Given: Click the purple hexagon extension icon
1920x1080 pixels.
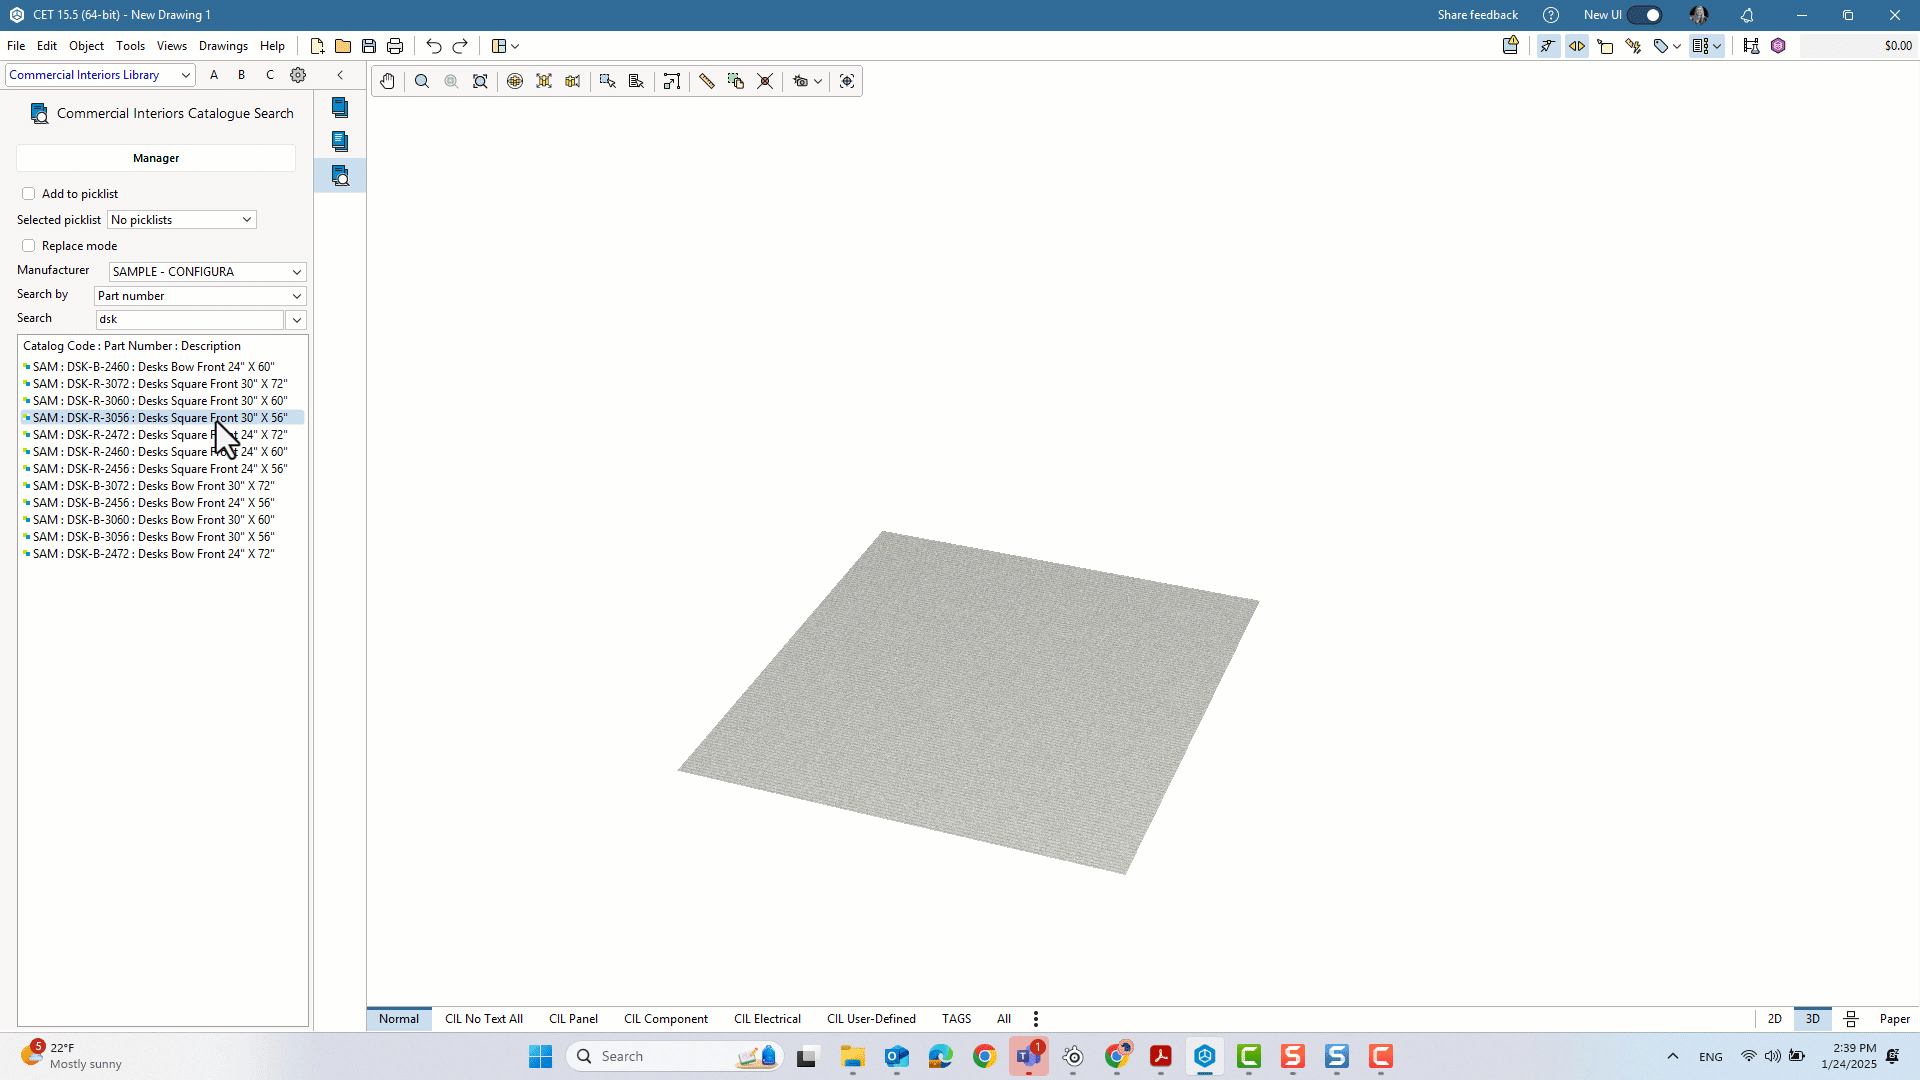Looking at the screenshot, I should coord(1778,46).
